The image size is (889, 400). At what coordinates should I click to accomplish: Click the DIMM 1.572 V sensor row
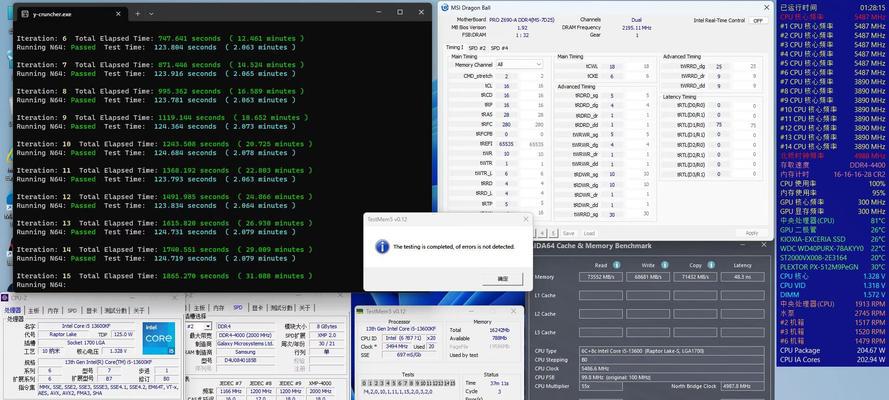point(832,295)
